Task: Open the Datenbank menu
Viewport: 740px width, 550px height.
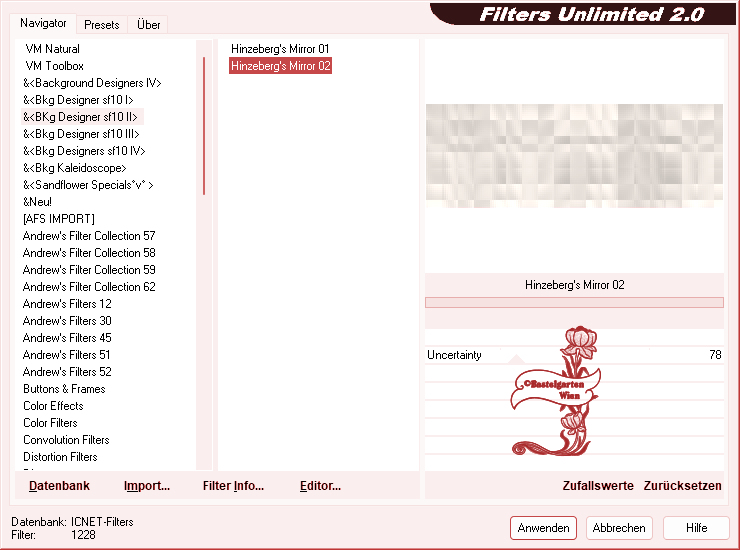Action: [59, 486]
